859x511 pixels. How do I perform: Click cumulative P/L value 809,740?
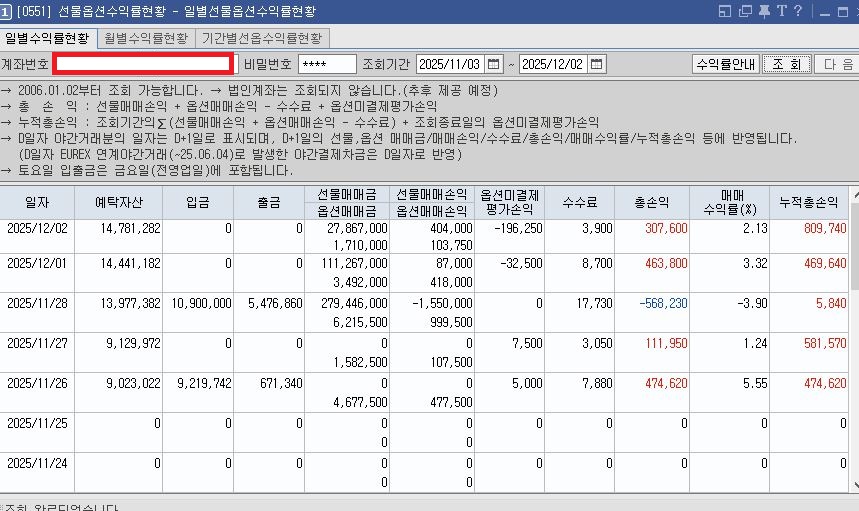[826, 228]
